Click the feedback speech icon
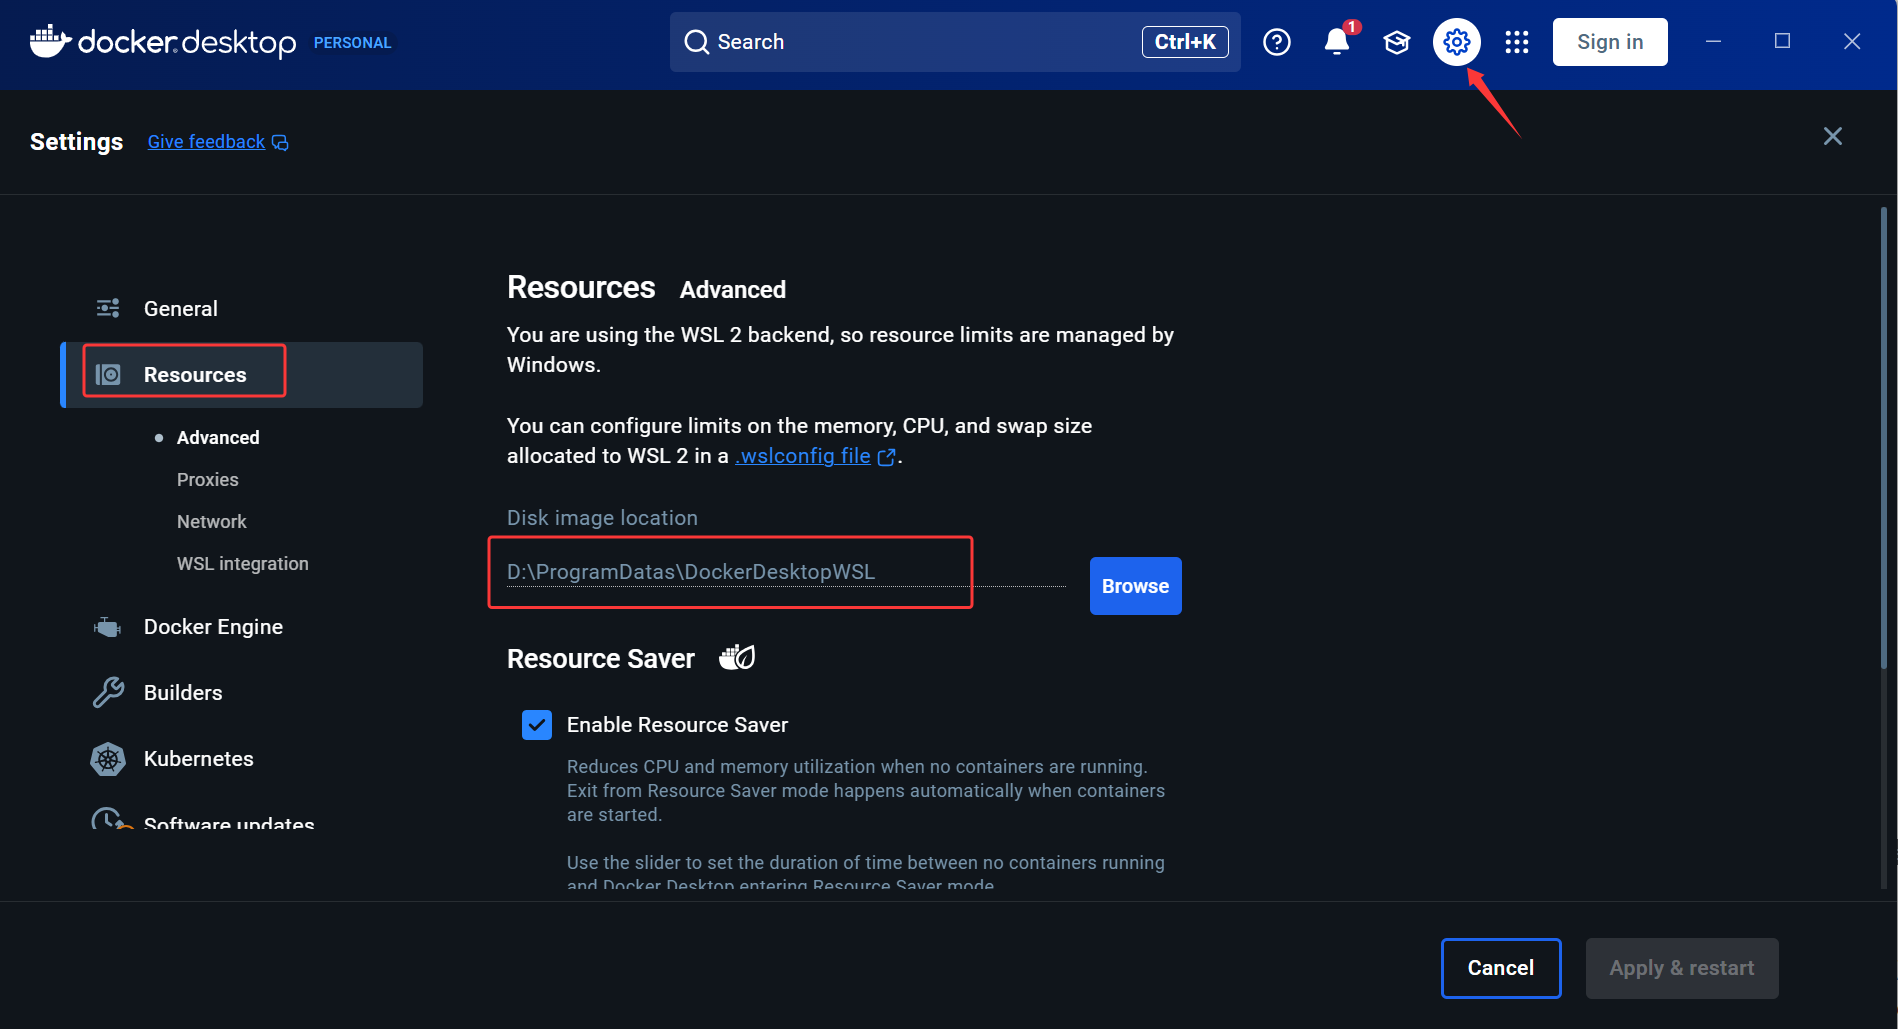The height and width of the screenshot is (1029, 1898). pyautogui.click(x=280, y=143)
